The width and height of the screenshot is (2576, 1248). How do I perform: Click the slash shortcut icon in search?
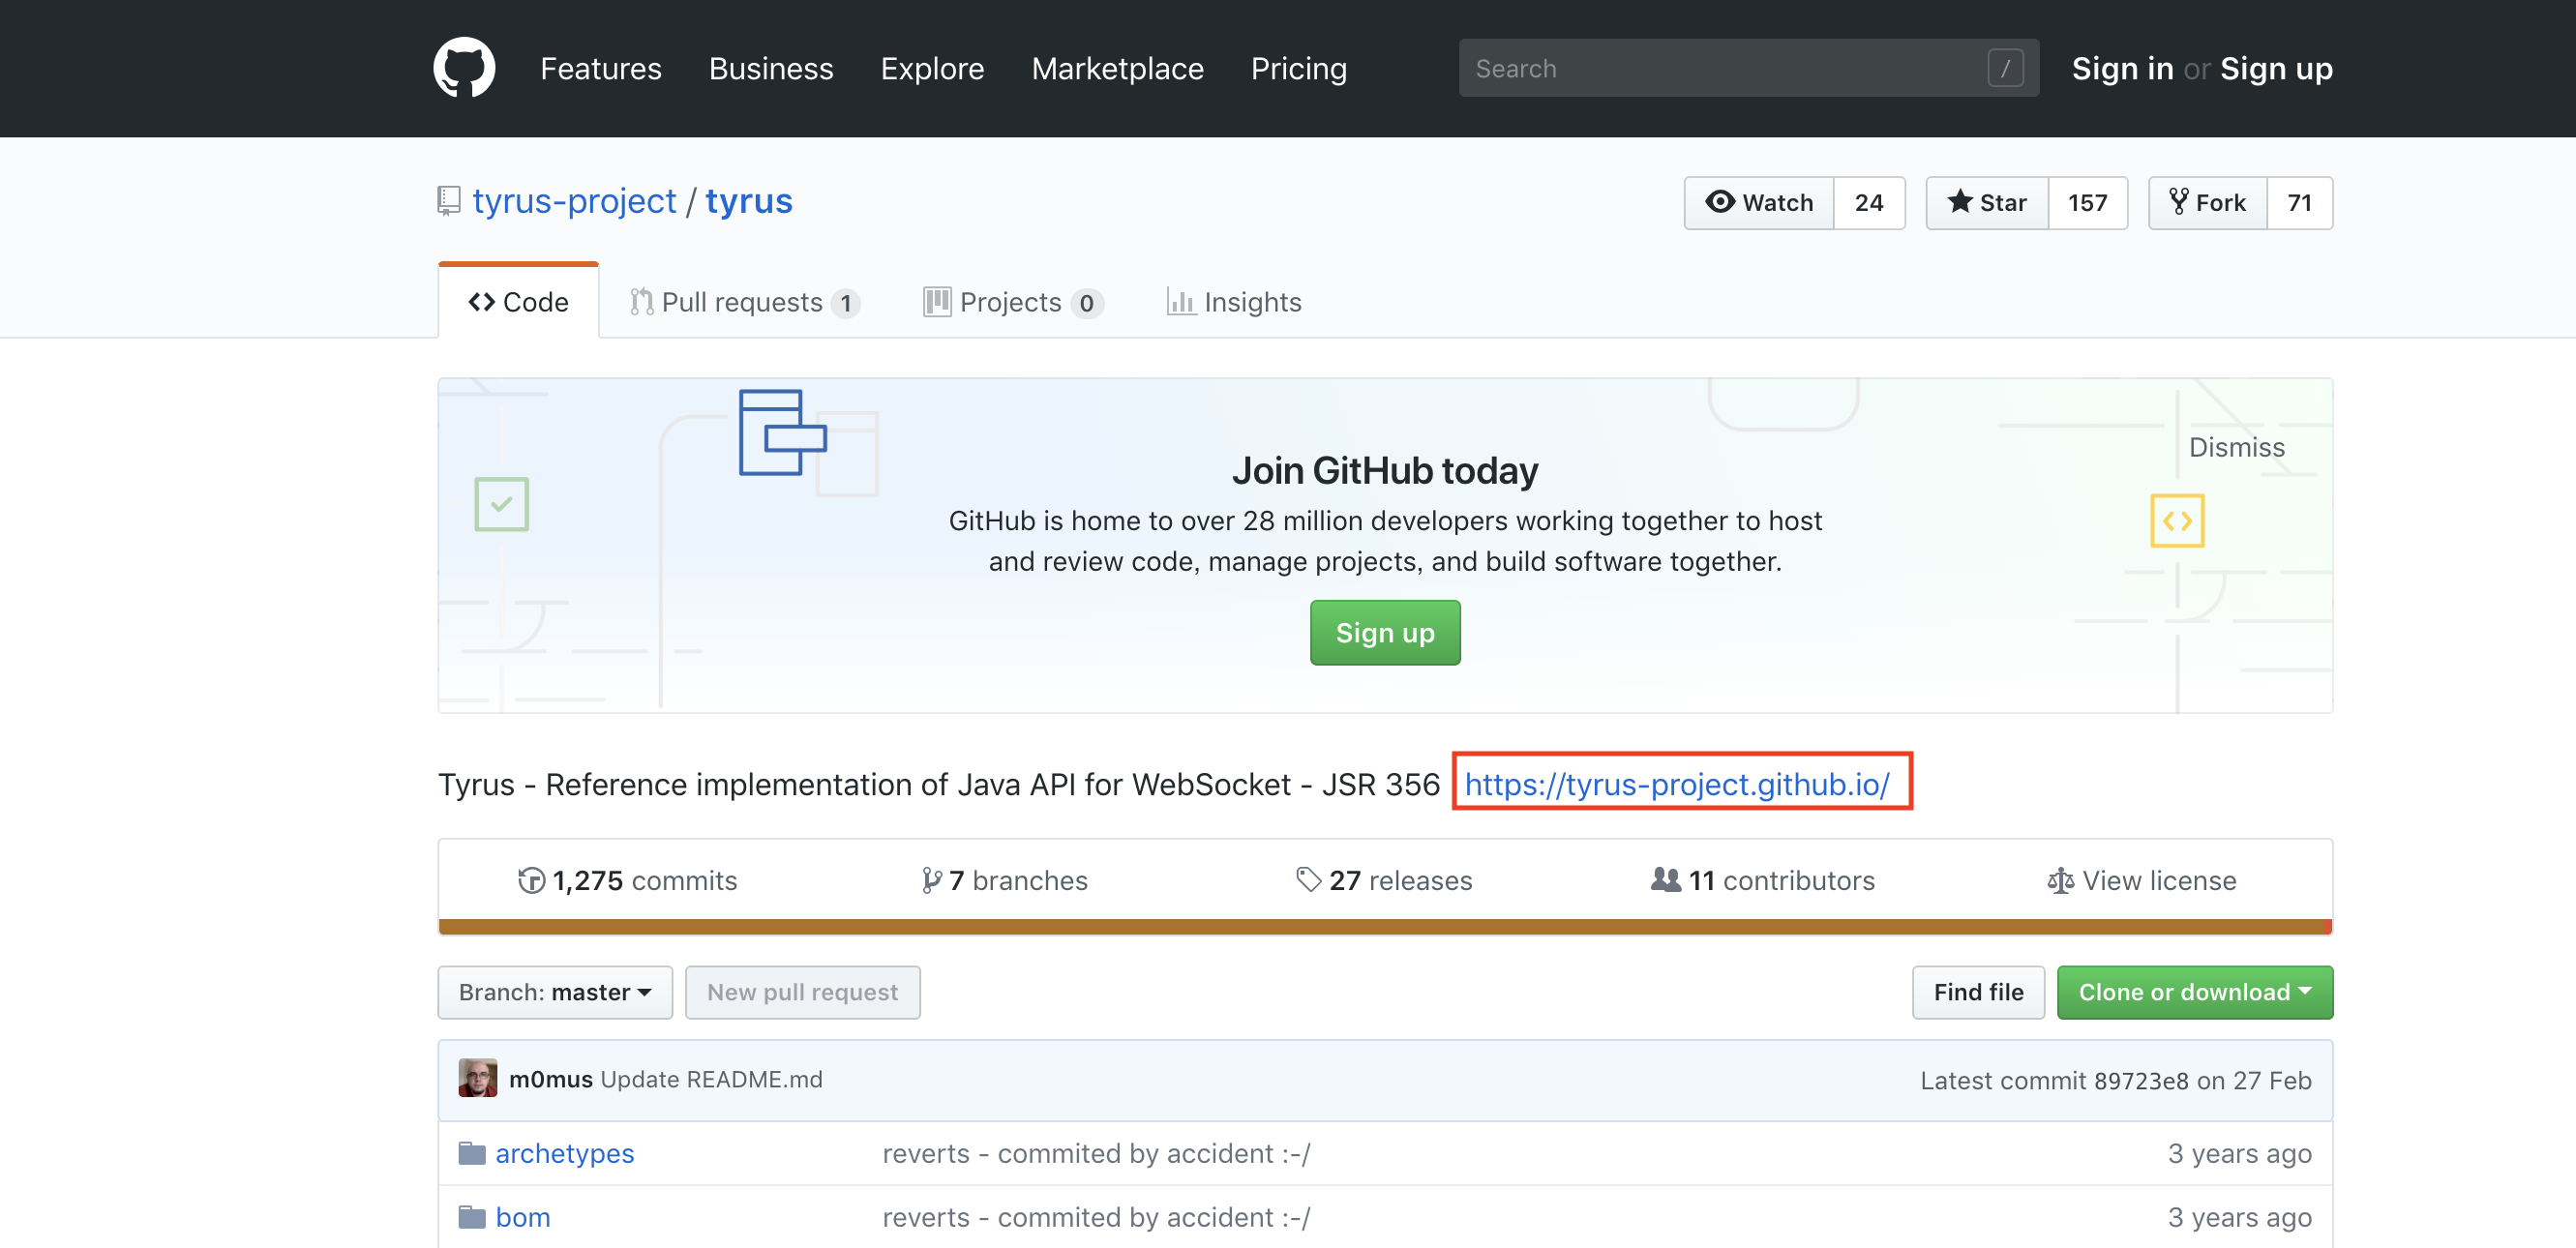(2005, 68)
